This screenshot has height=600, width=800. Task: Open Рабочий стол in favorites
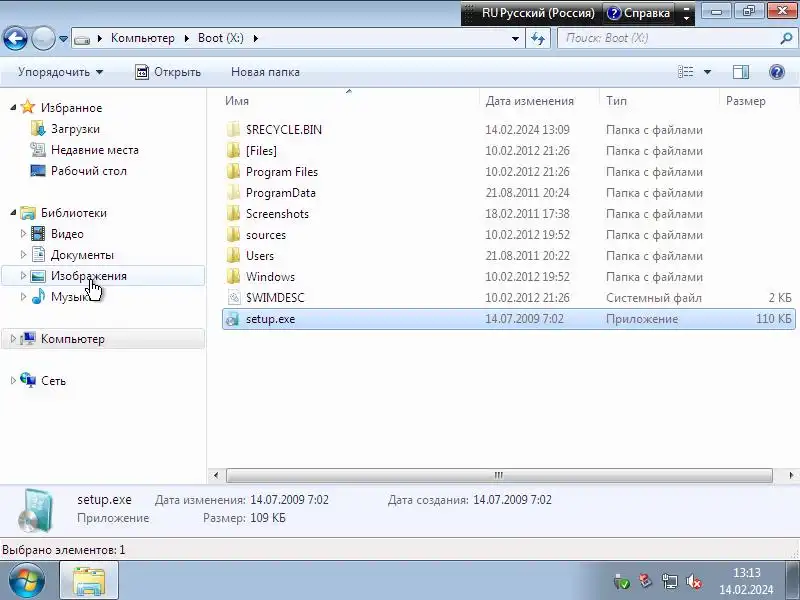pos(88,170)
